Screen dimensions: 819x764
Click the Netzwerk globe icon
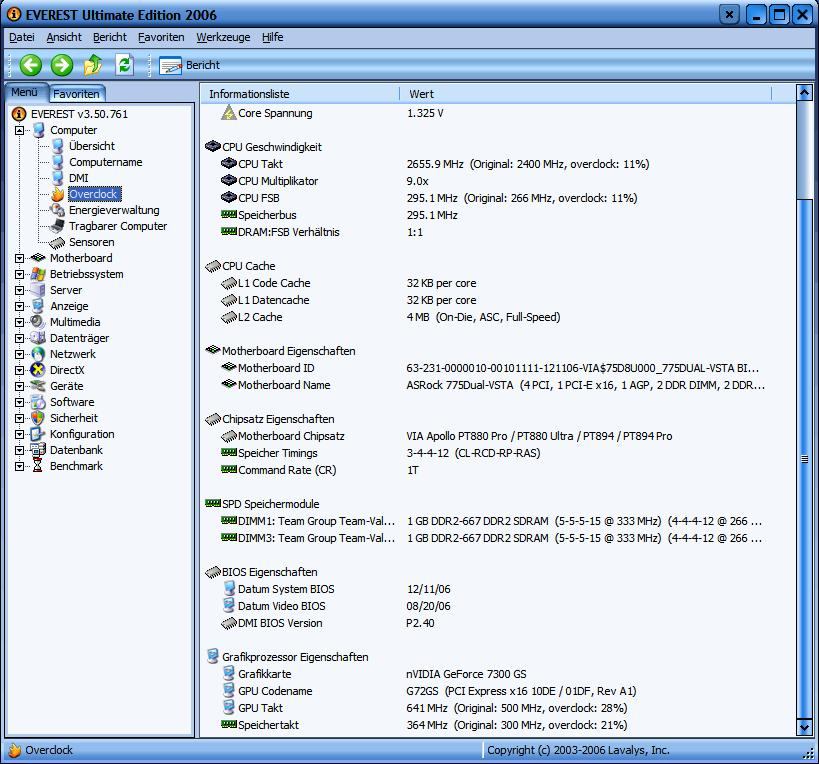pyautogui.click(x=38, y=354)
